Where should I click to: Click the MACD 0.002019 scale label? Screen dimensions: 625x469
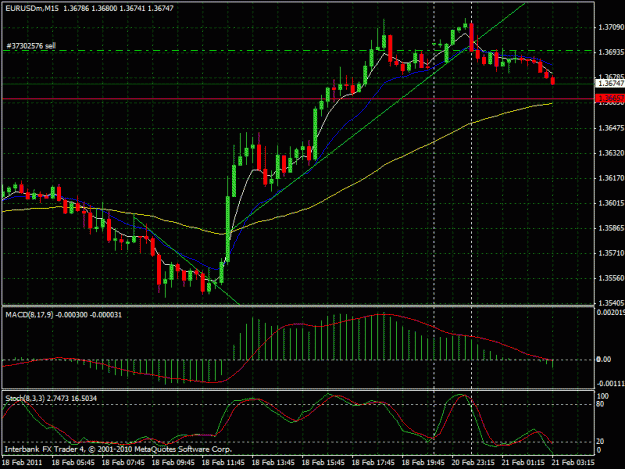(610, 312)
